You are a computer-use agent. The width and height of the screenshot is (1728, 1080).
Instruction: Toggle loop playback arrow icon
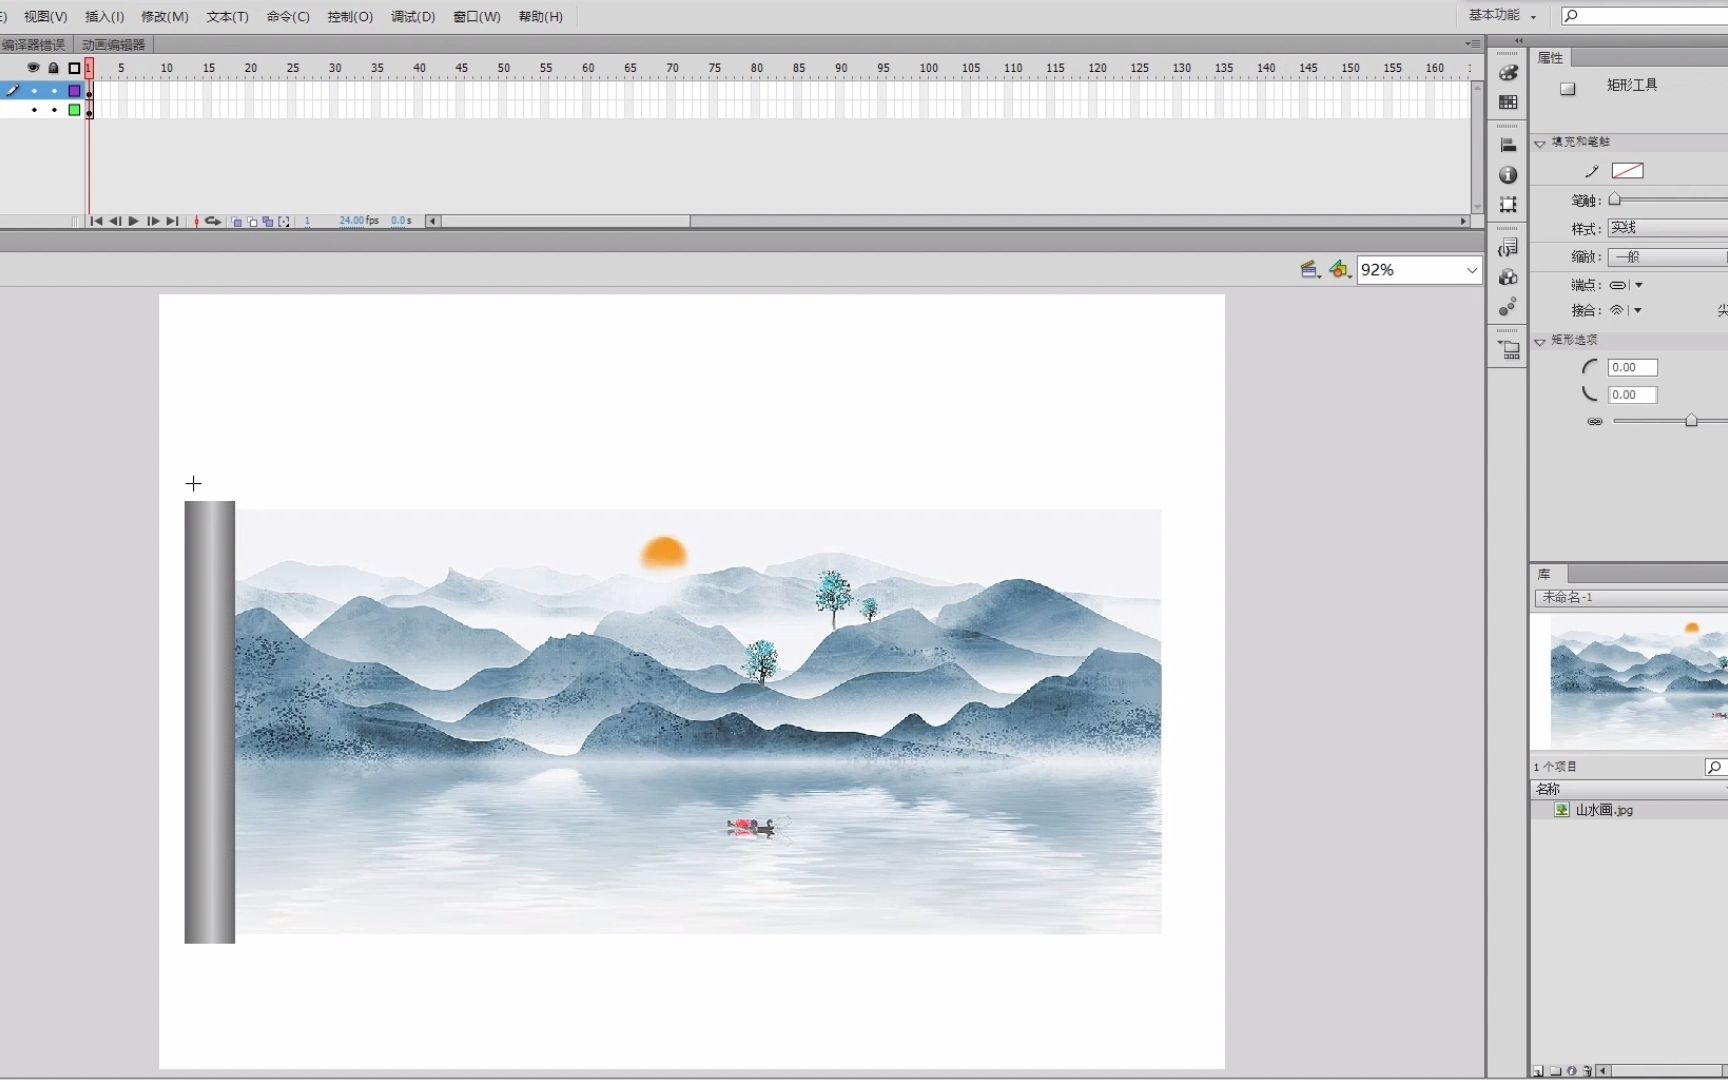coord(213,221)
